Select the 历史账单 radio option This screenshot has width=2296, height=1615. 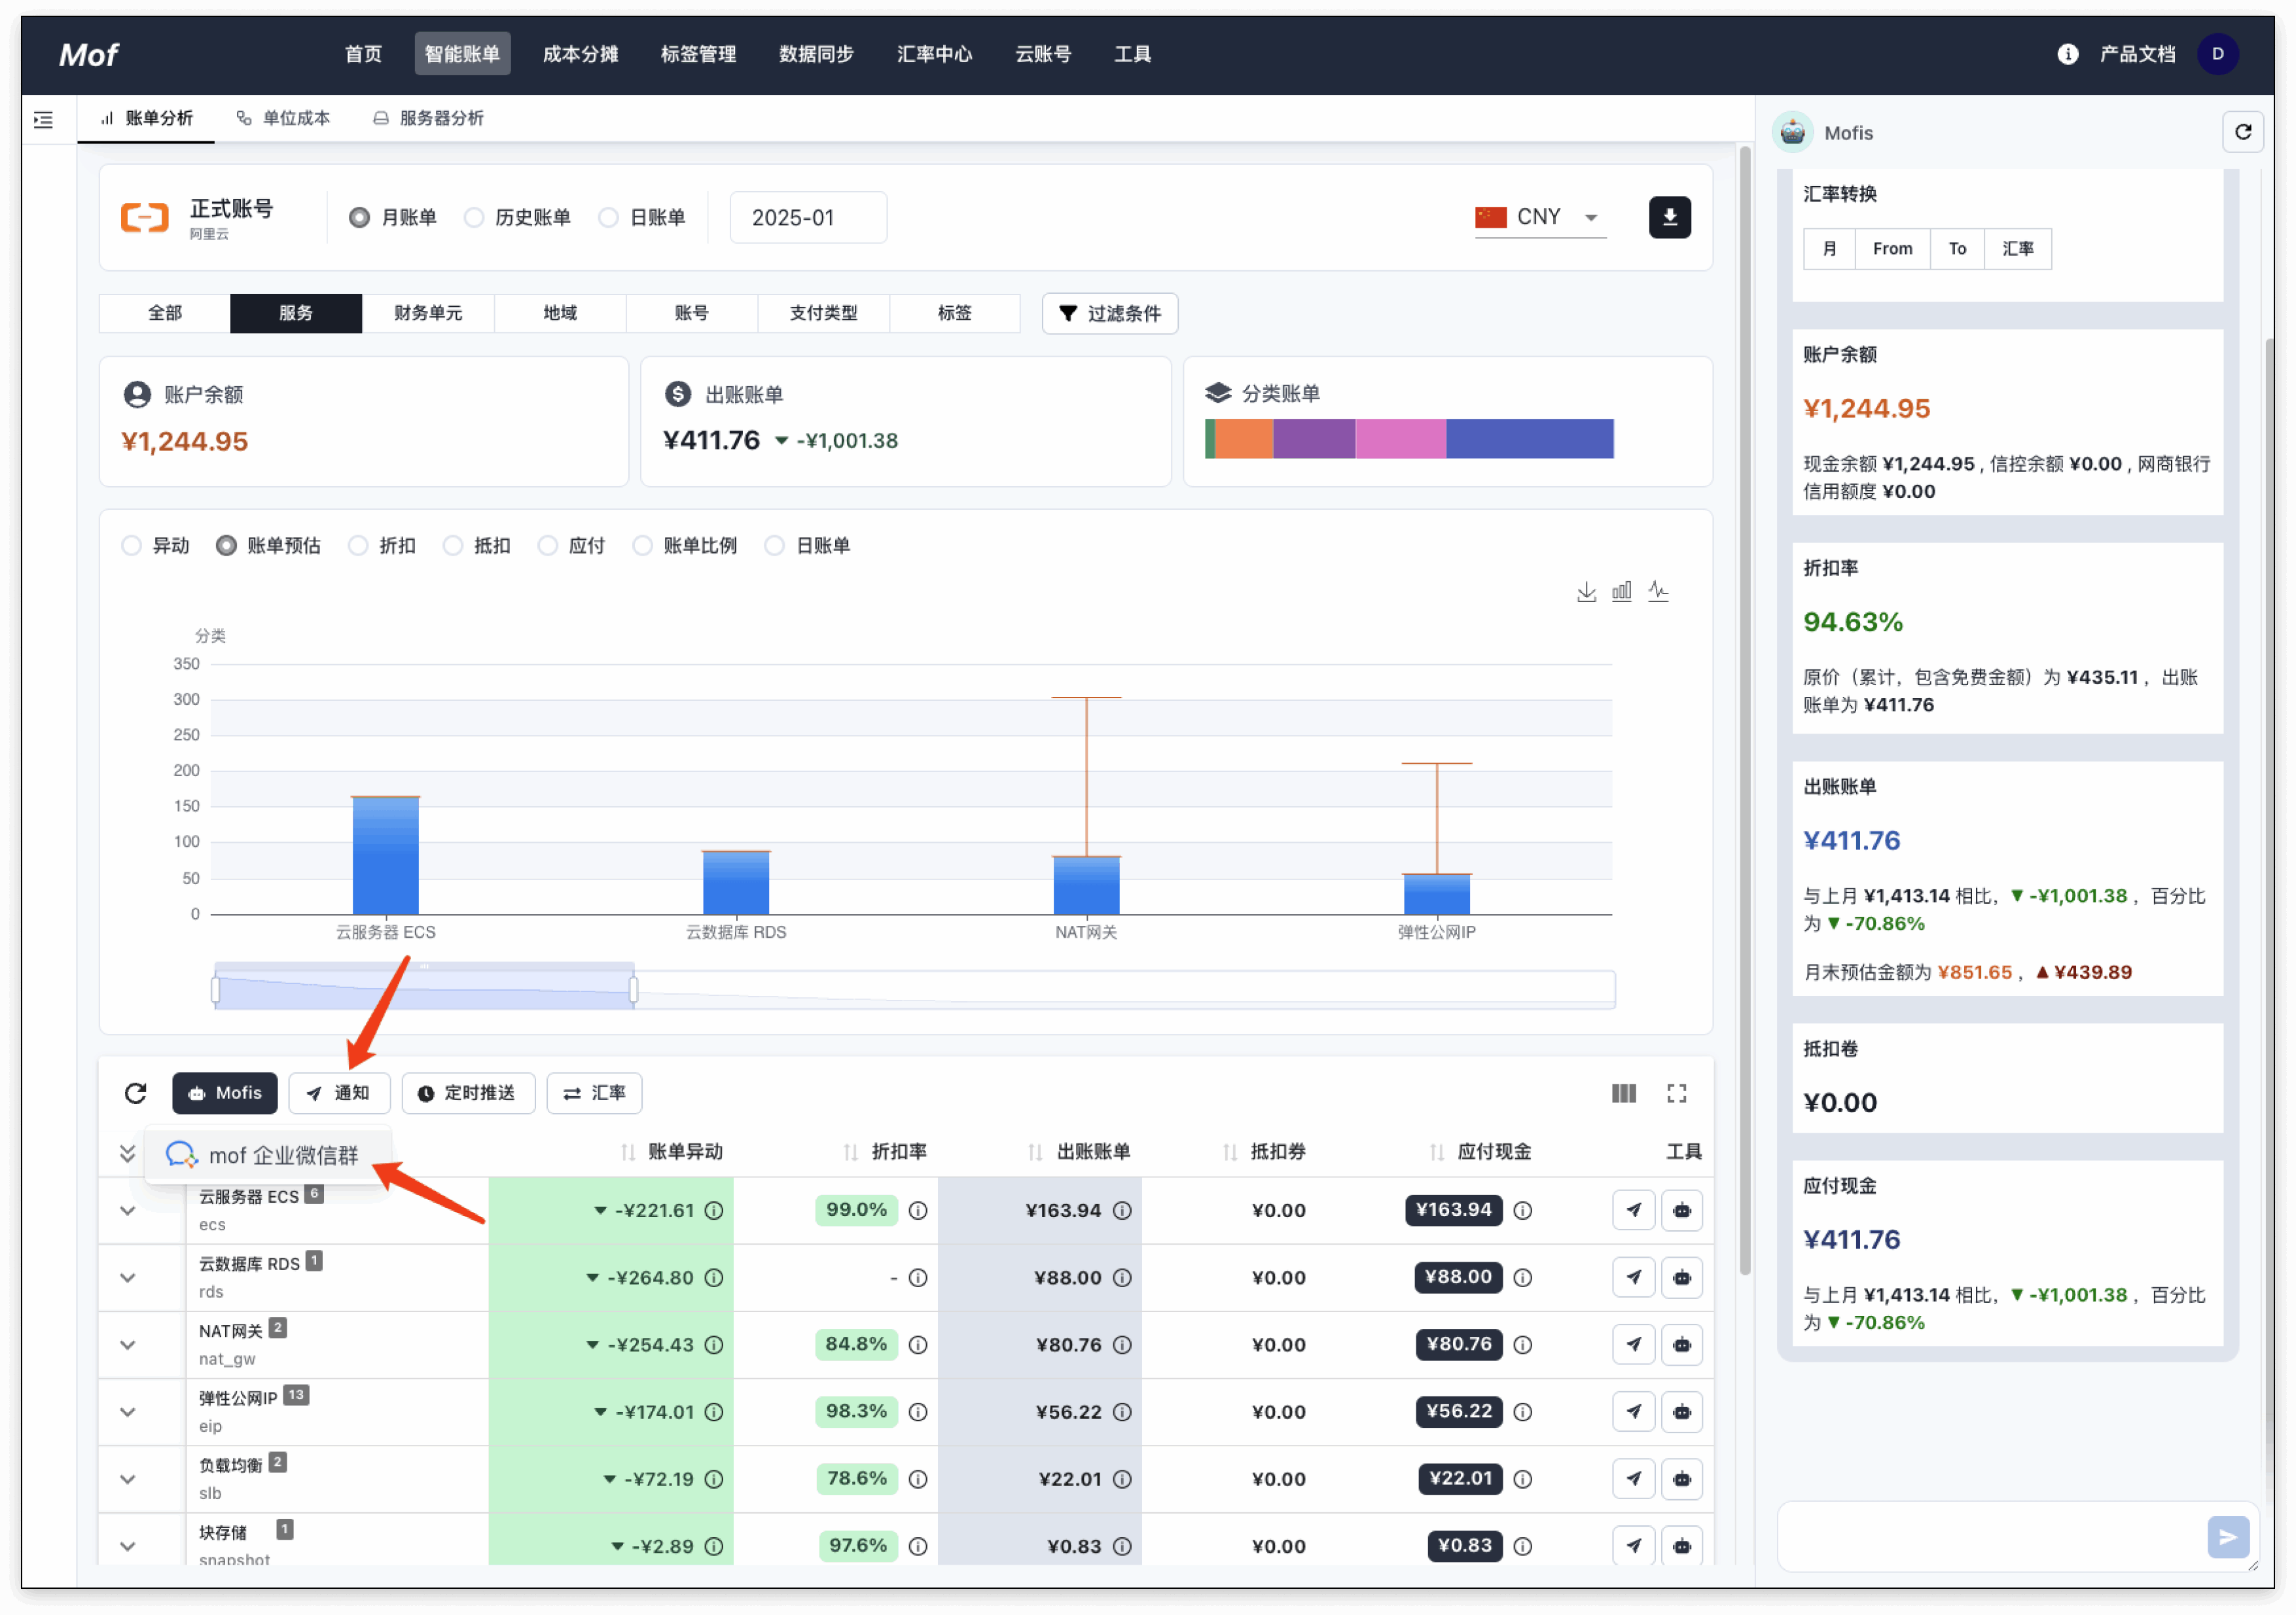pyautogui.click(x=475, y=217)
